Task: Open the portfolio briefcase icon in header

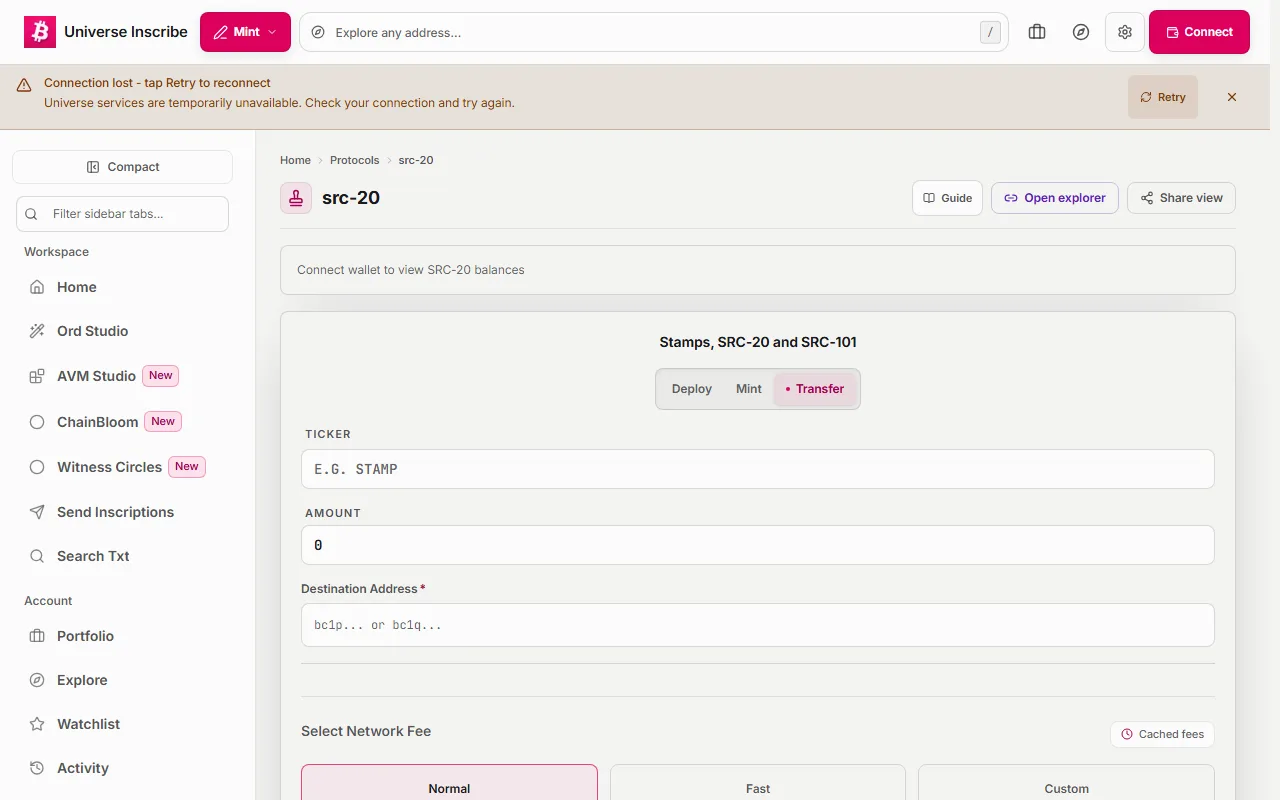Action: coord(1037,32)
